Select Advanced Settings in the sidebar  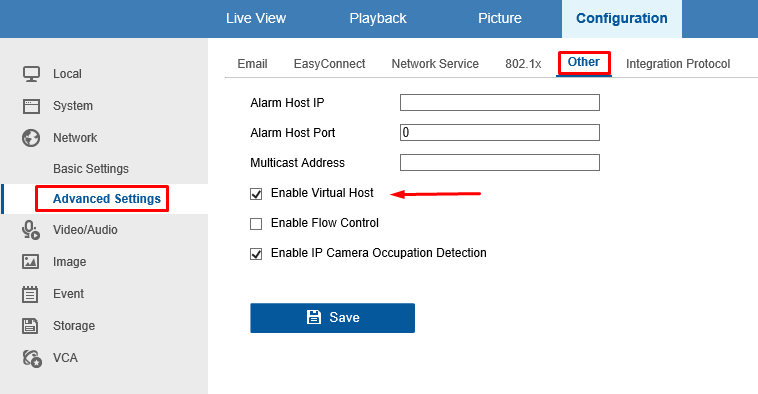[x=106, y=199]
